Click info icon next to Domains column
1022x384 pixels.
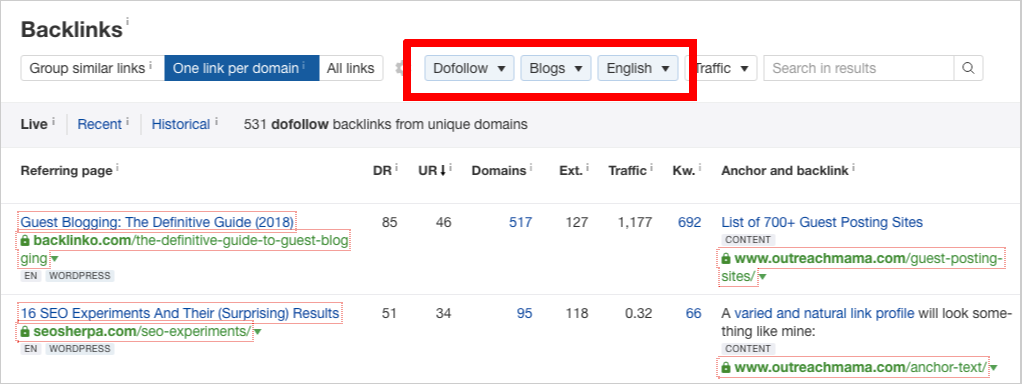(531, 168)
